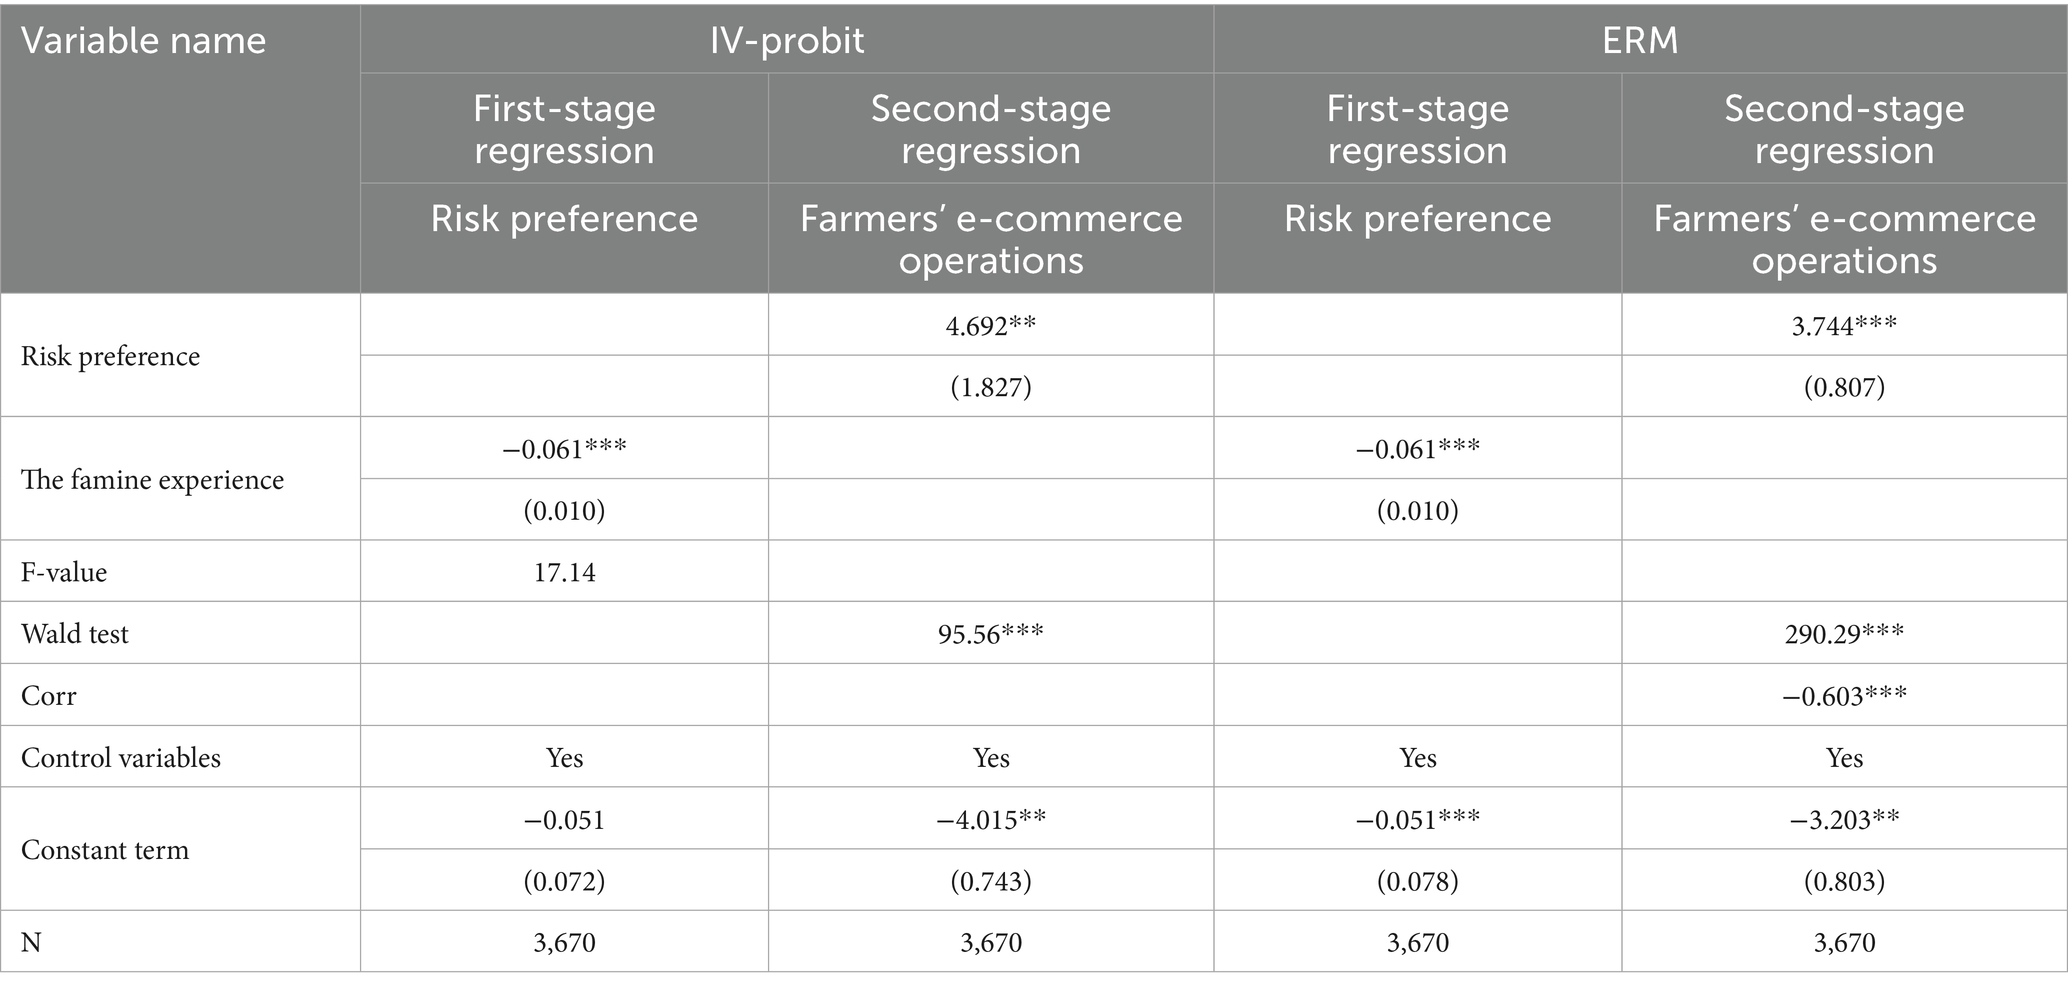Click the "F-value" row label
This screenshot has width=2068, height=990.
[x=64, y=572]
